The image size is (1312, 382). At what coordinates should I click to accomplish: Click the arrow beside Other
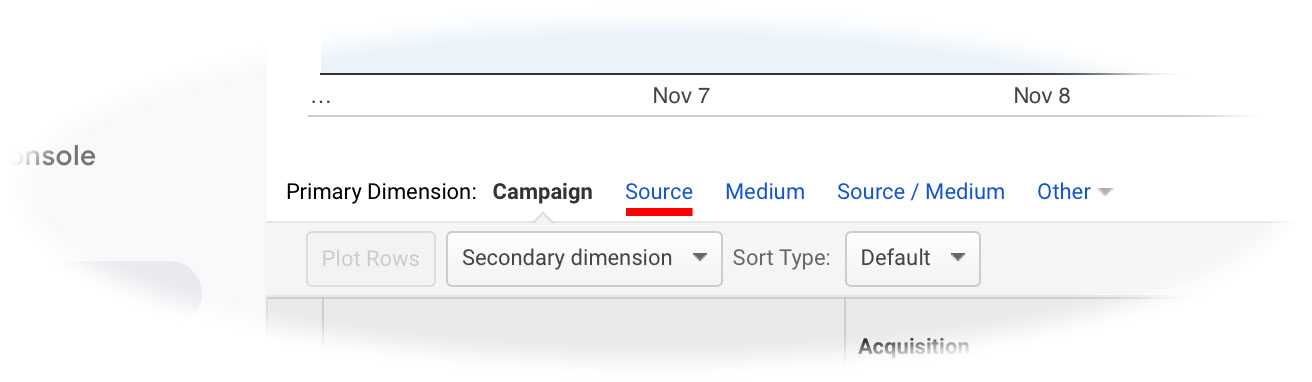click(x=1105, y=192)
